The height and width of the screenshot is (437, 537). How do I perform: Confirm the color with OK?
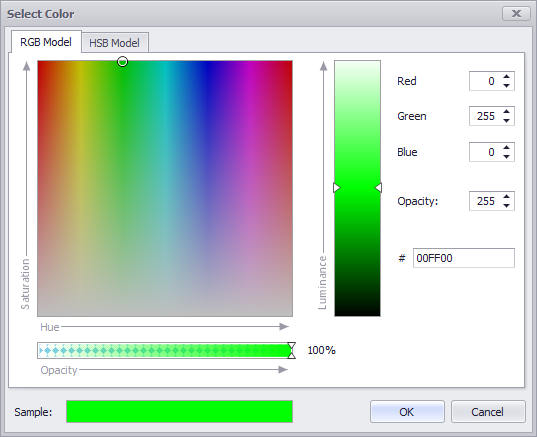(x=407, y=412)
